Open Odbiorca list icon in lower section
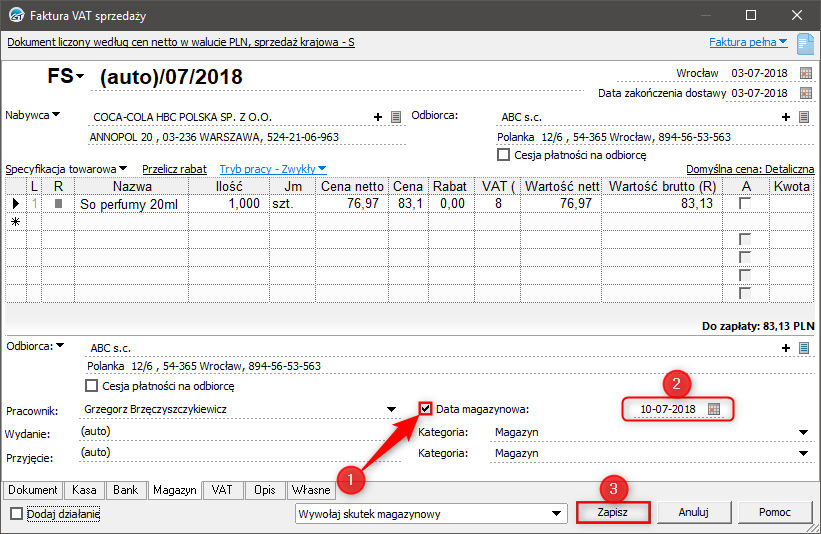 pyautogui.click(x=804, y=348)
